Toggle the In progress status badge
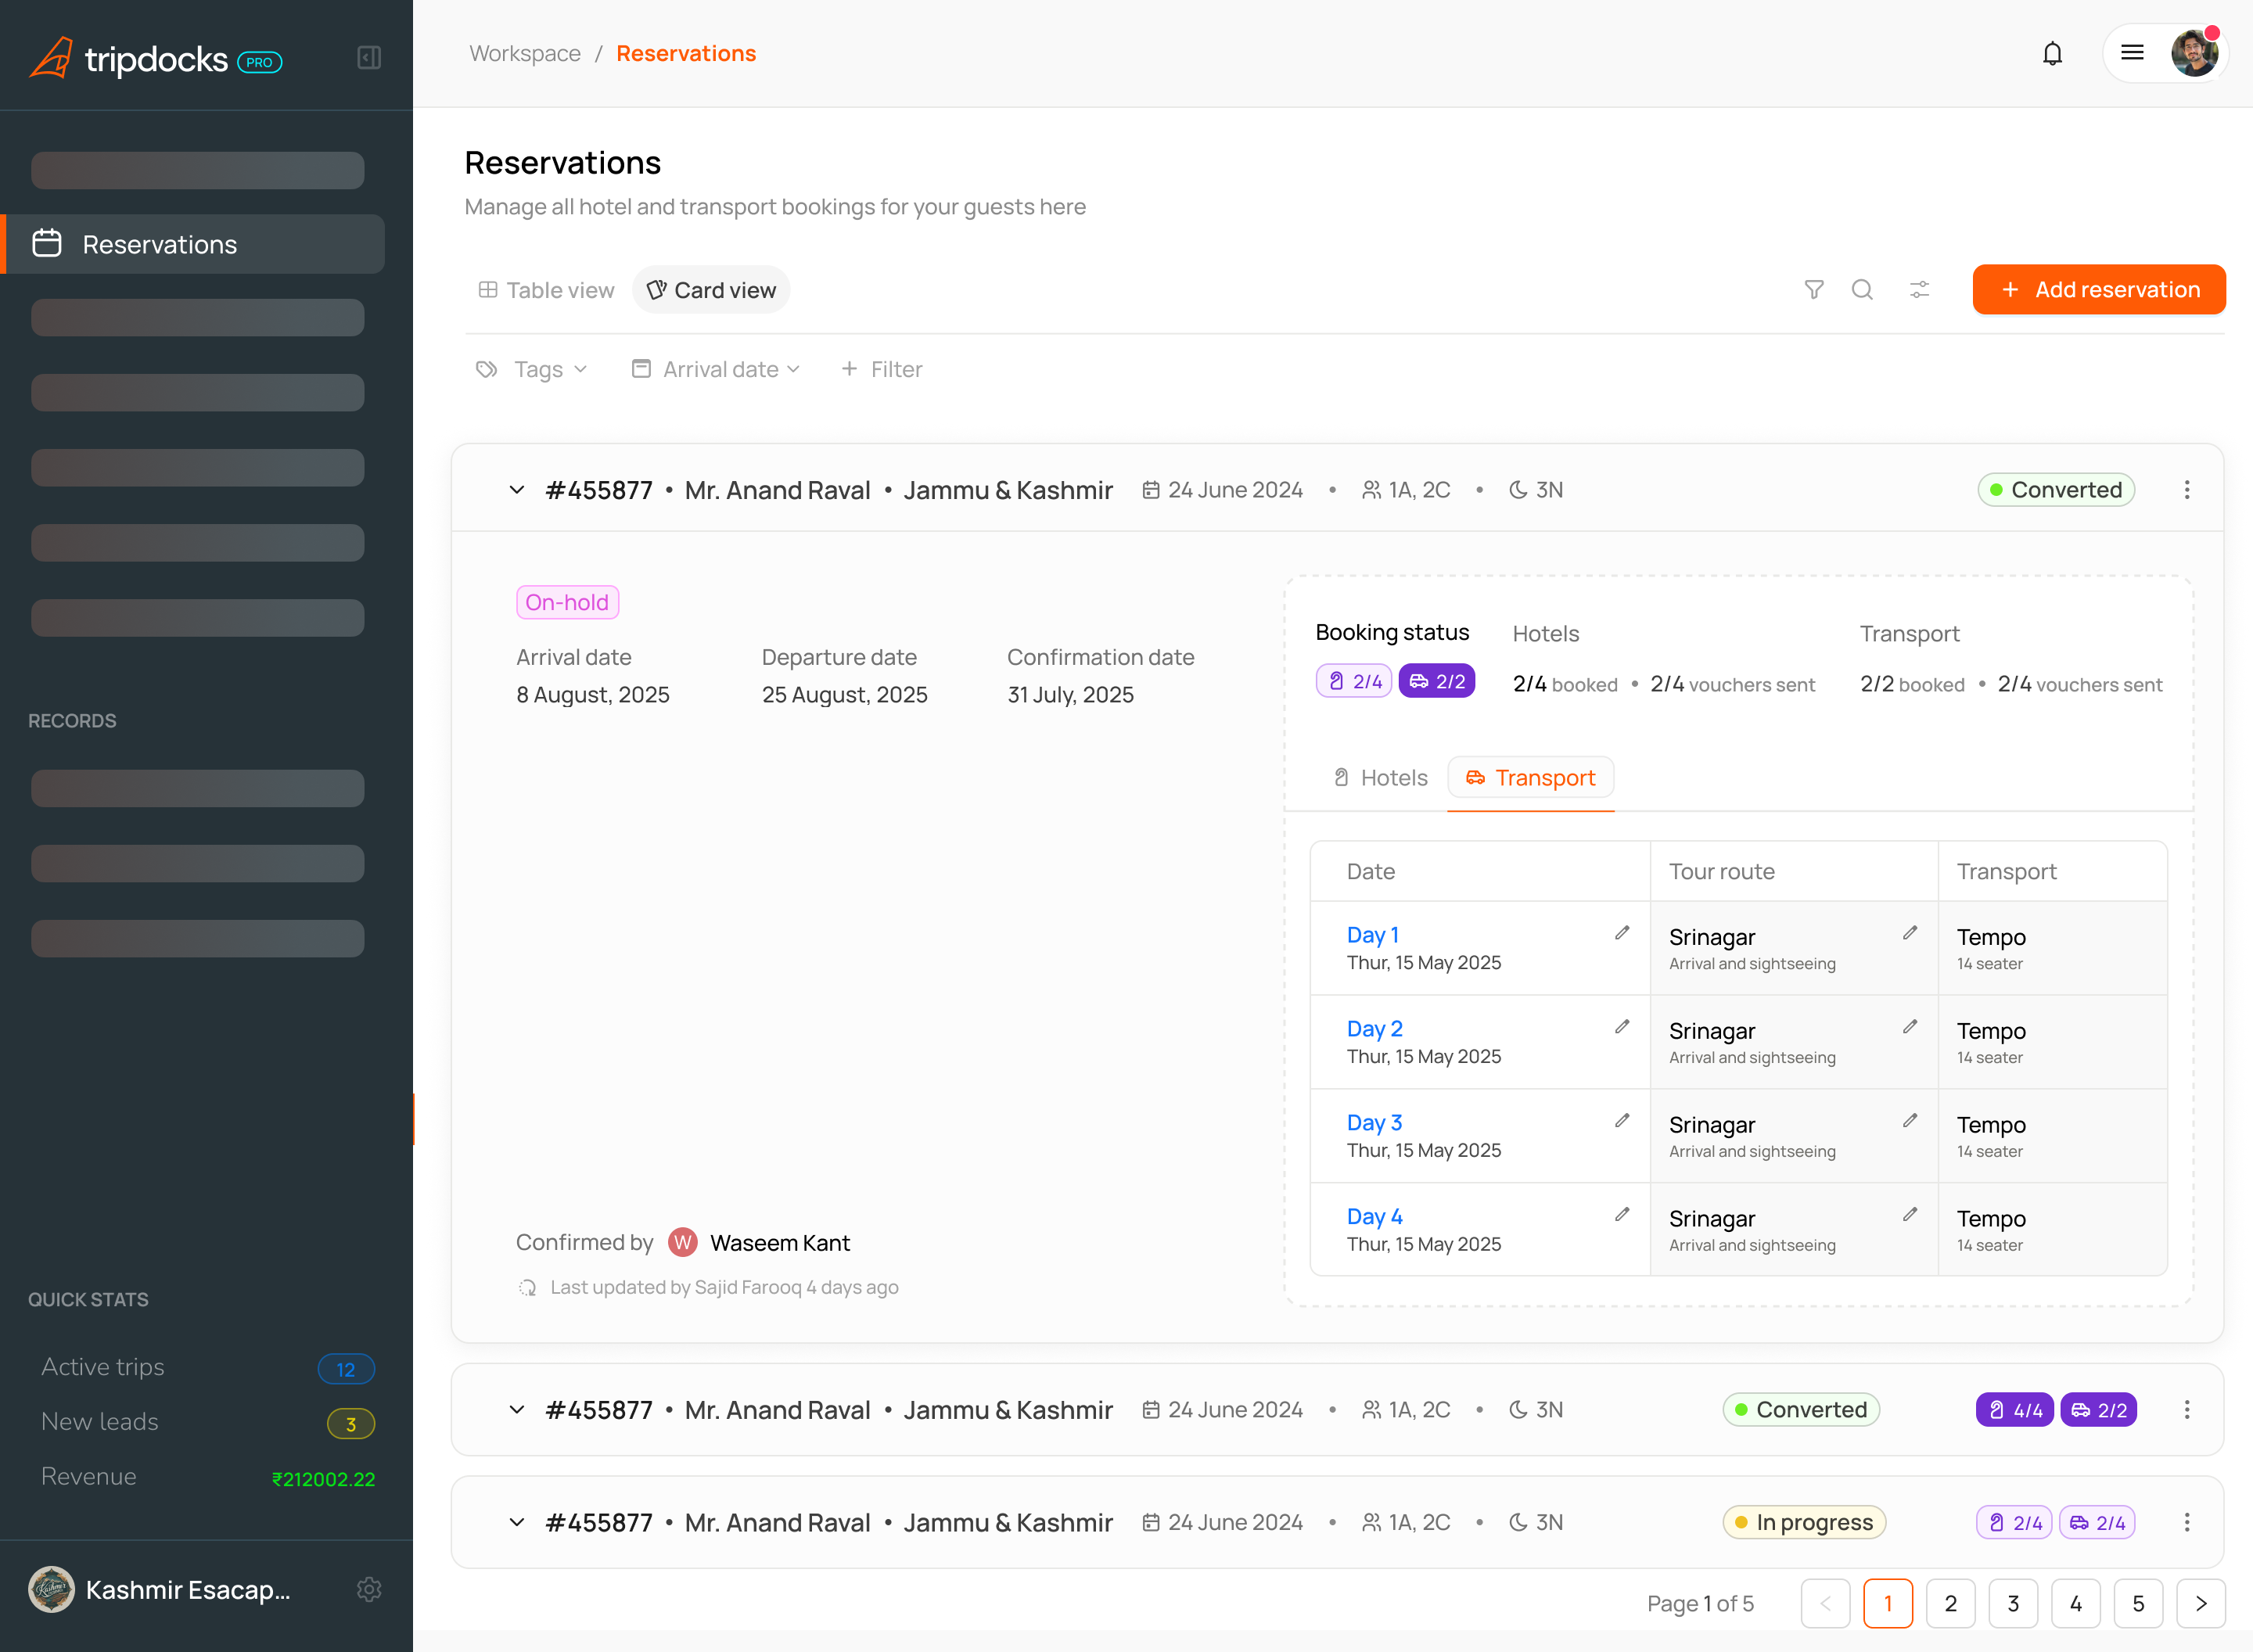The height and width of the screenshot is (1652, 2253). [1803, 1522]
